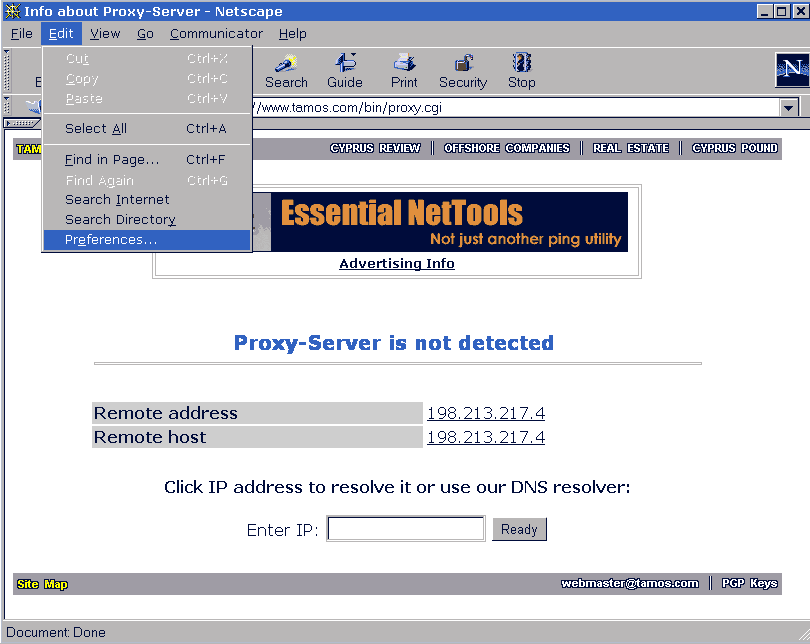Click the Document: Done status text

coord(56,633)
